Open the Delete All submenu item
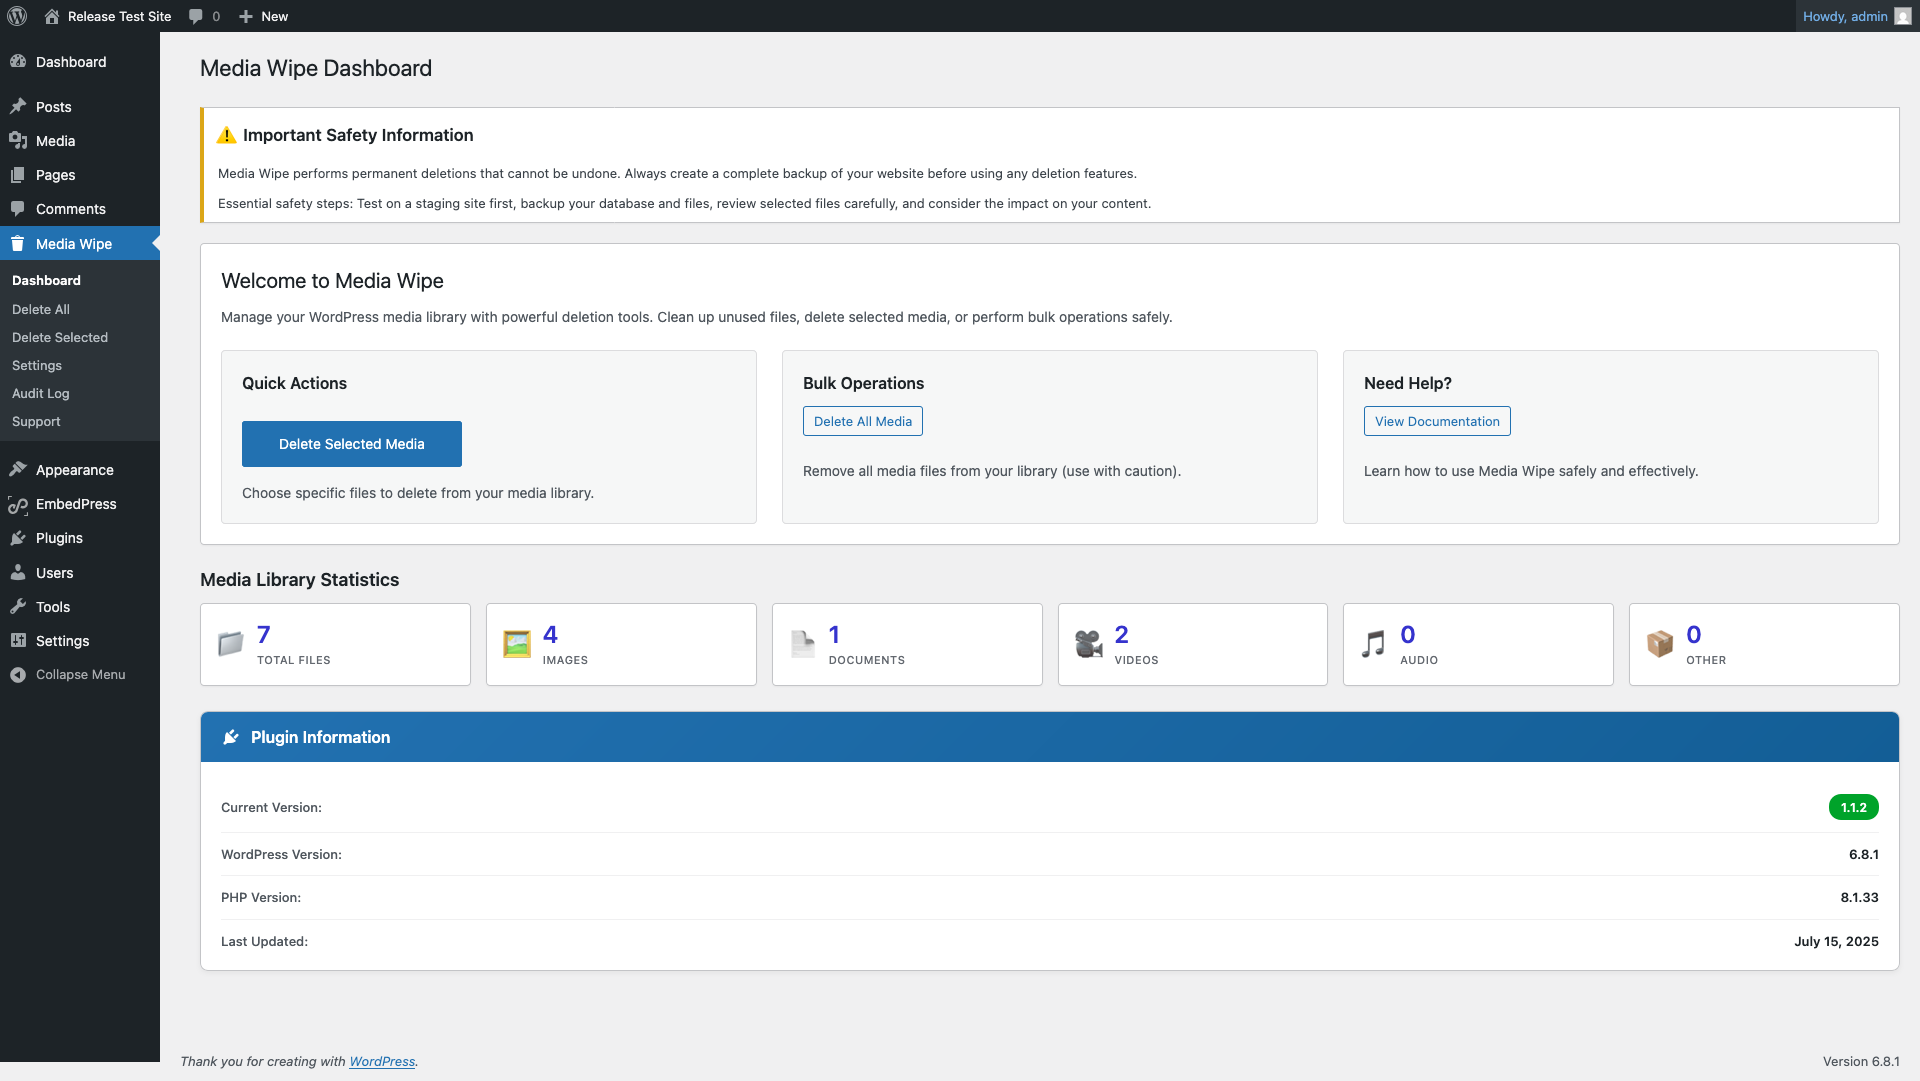 [x=41, y=310]
